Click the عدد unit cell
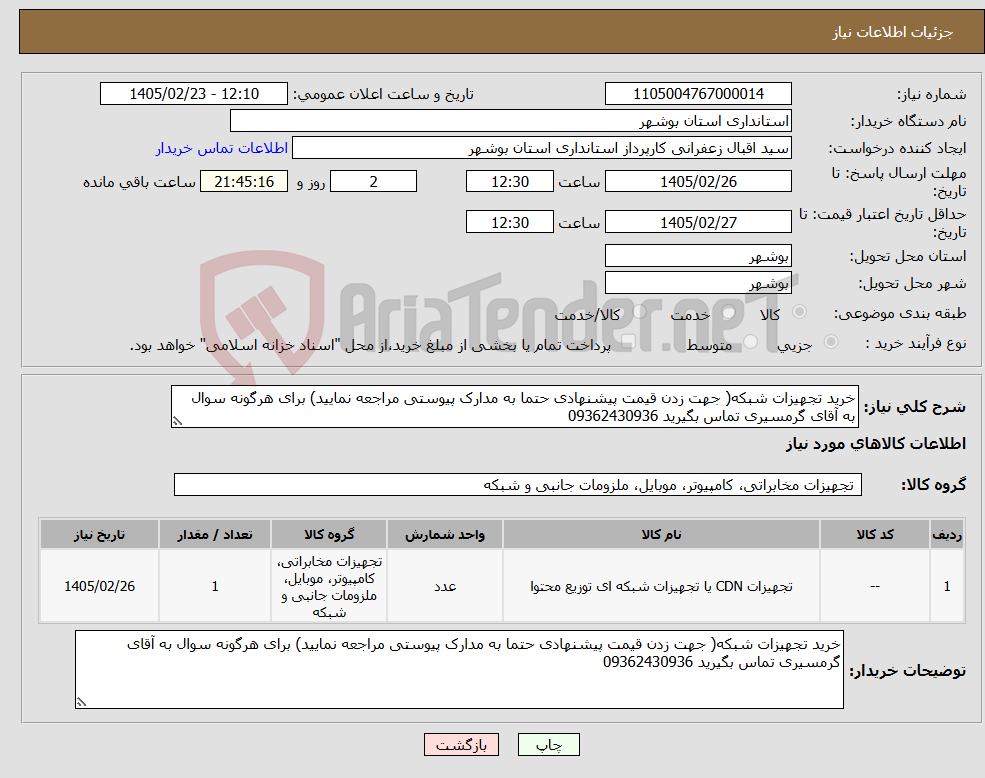Image resolution: width=985 pixels, height=778 pixels. 445,586
